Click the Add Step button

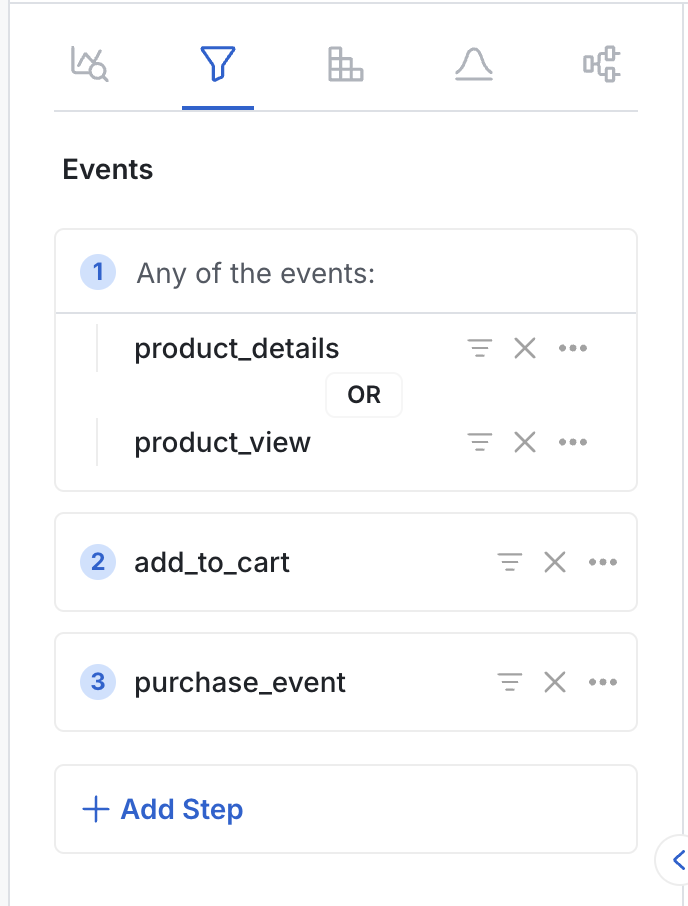tap(161, 809)
